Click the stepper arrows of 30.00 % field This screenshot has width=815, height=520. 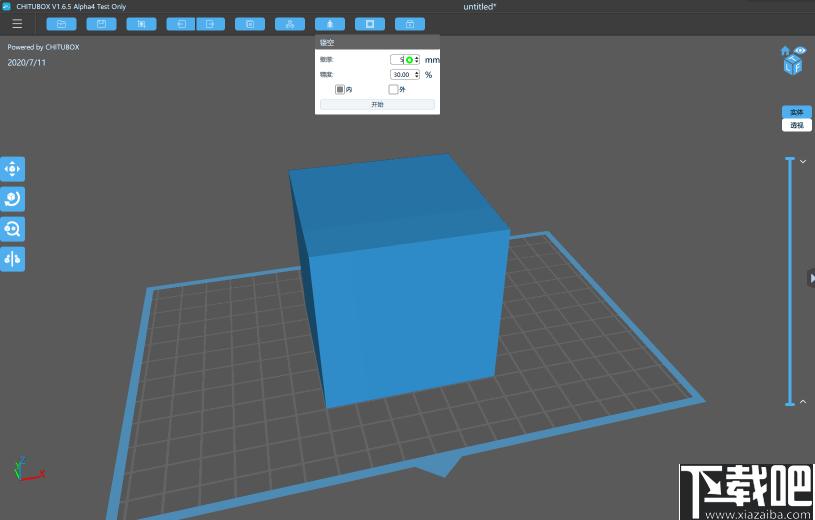(417, 75)
